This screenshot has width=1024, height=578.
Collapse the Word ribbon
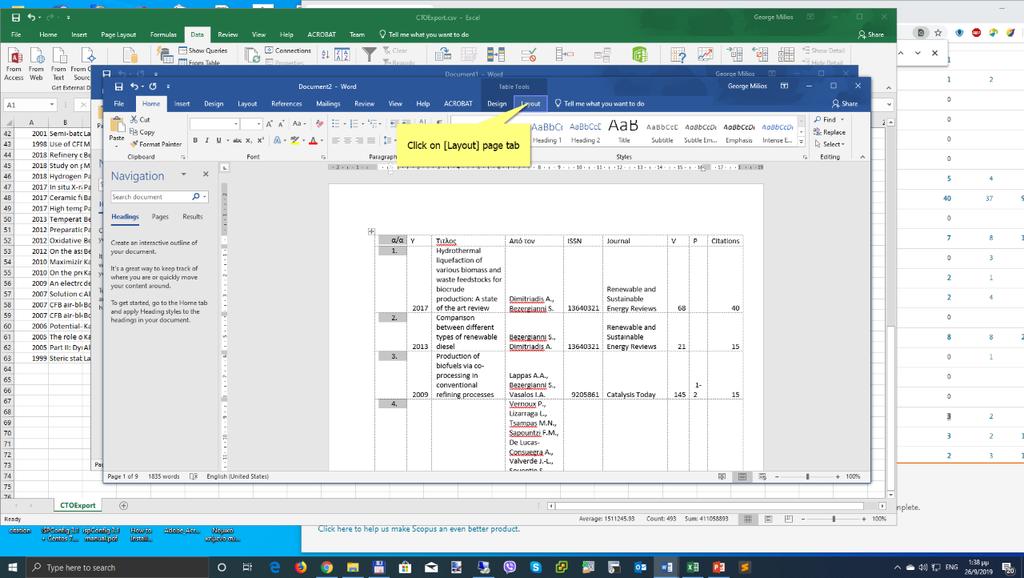pos(863,157)
